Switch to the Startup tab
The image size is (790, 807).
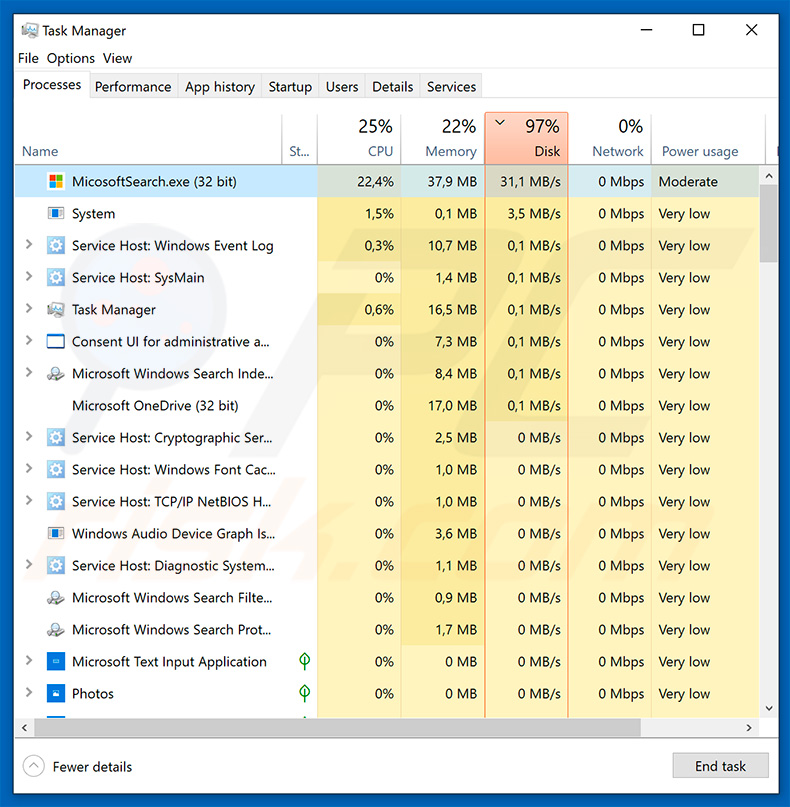(x=290, y=86)
